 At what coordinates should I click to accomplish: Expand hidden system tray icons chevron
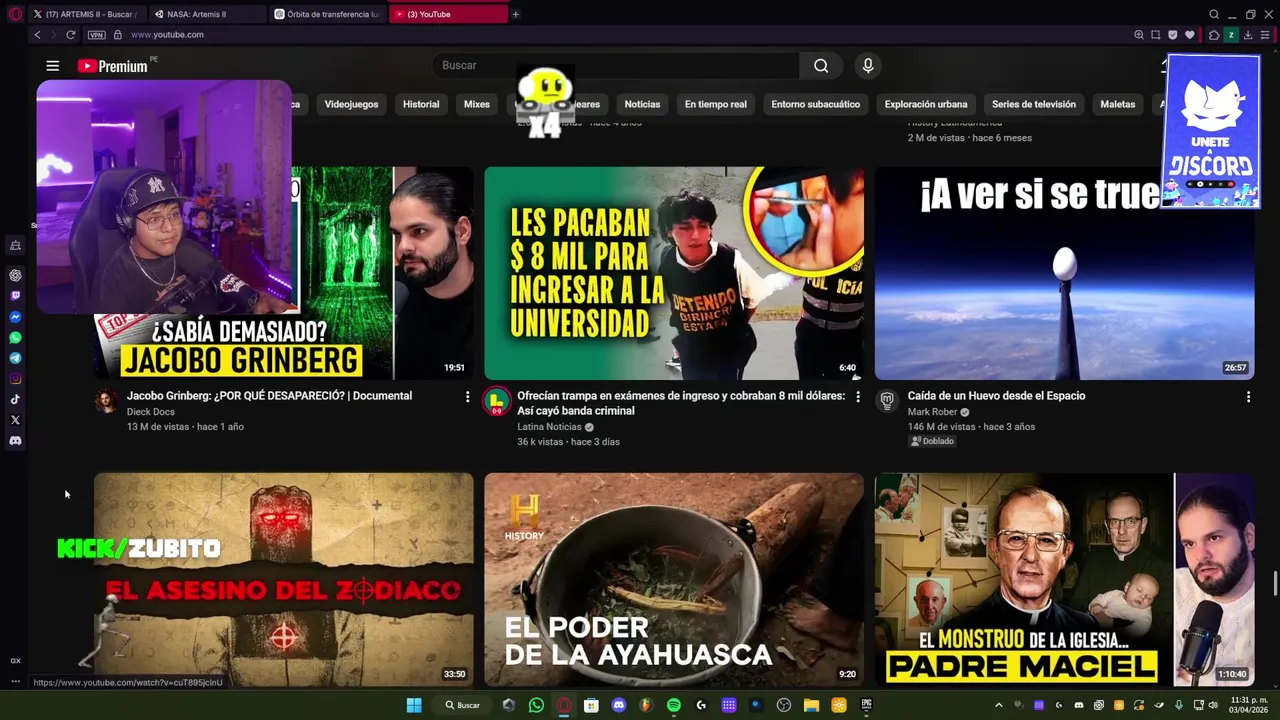pos(998,705)
